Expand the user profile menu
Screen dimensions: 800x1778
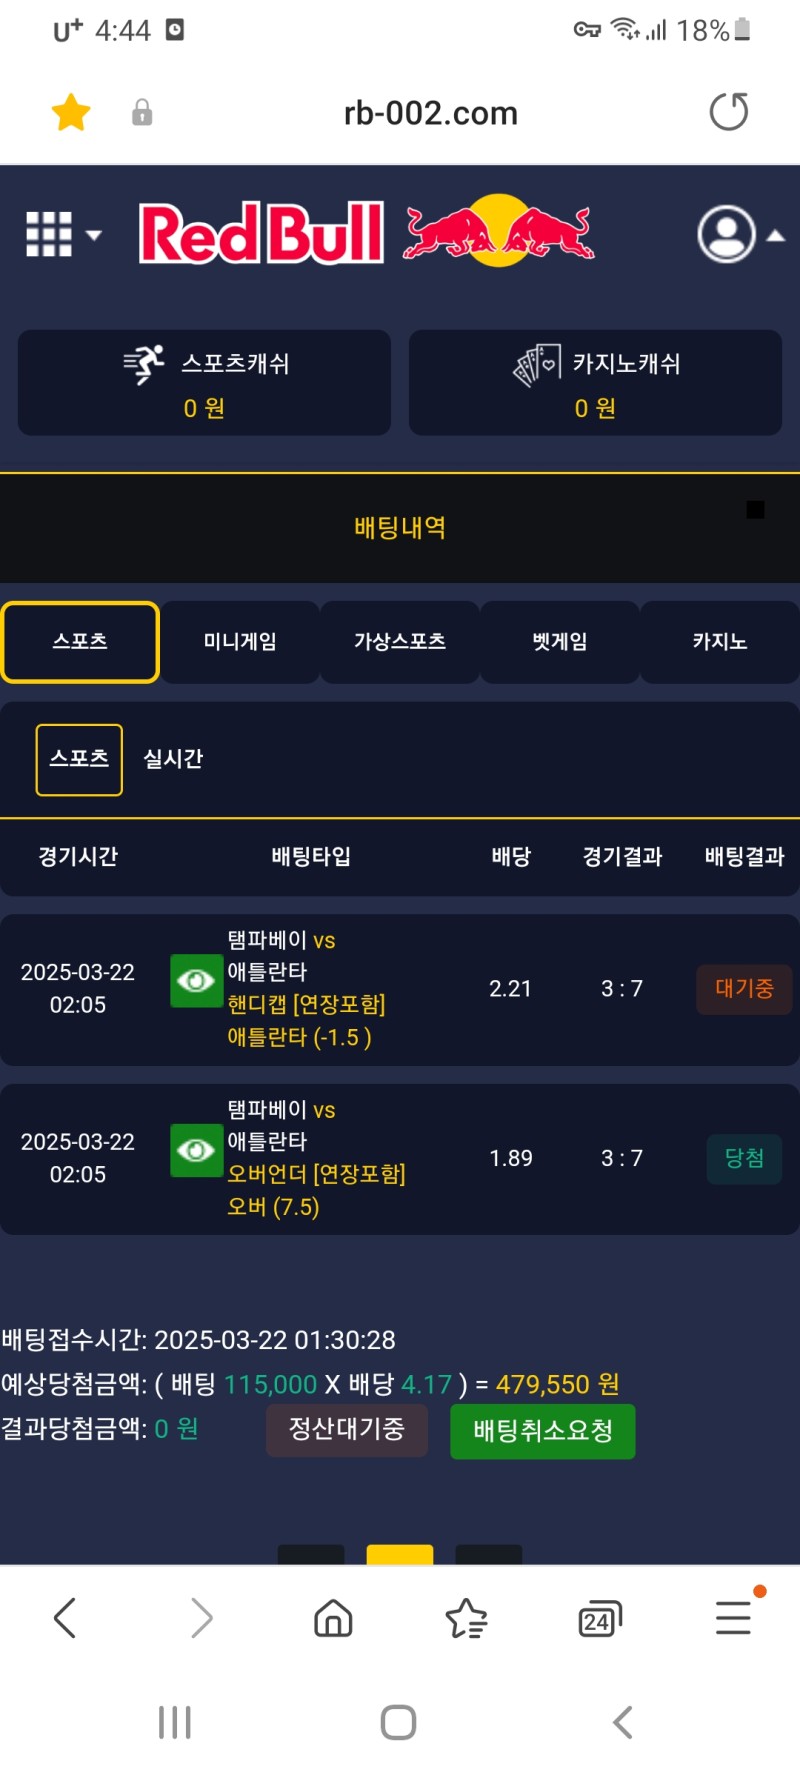(x=739, y=235)
